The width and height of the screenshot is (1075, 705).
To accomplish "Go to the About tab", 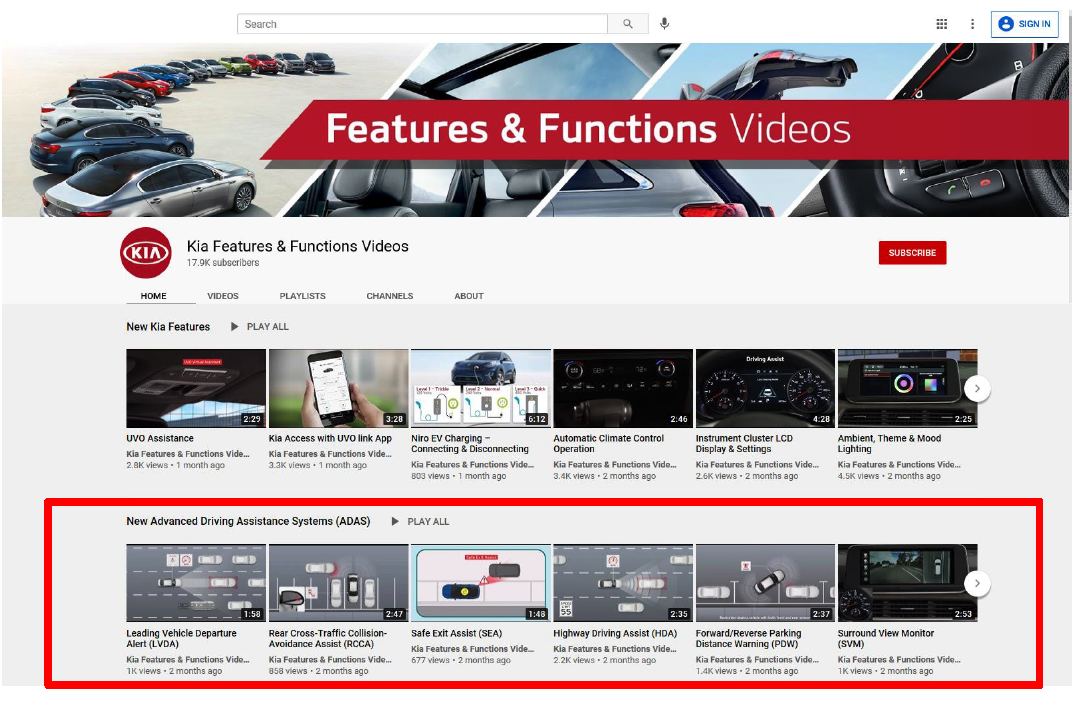I will coord(469,296).
